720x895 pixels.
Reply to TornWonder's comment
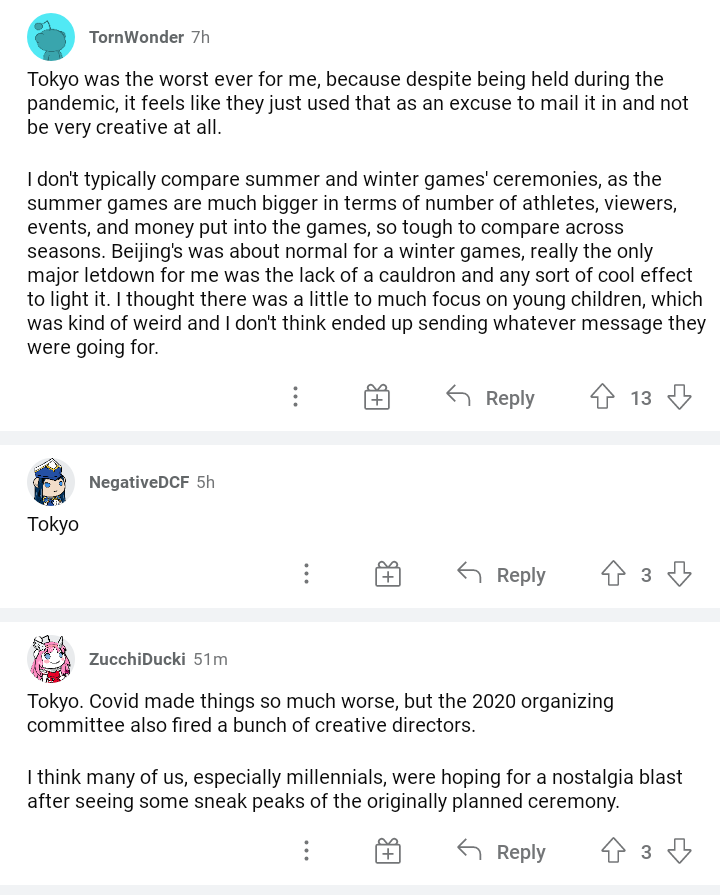tap(490, 398)
